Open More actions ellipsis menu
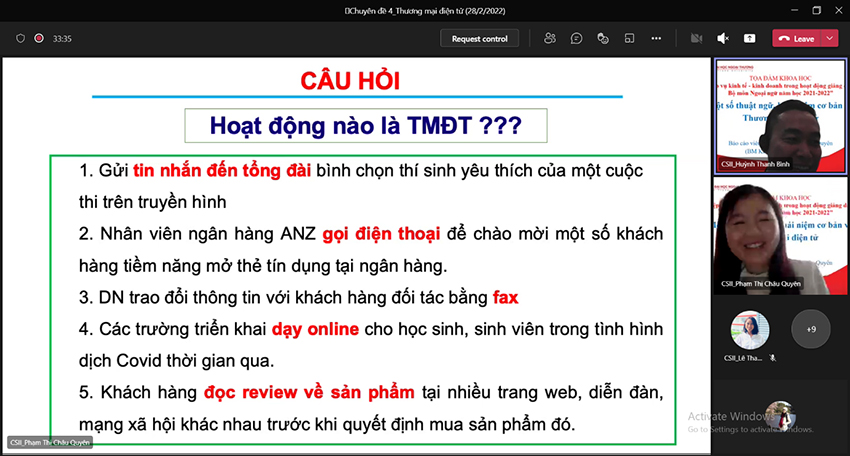Image resolution: width=850 pixels, height=456 pixels. click(x=656, y=38)
